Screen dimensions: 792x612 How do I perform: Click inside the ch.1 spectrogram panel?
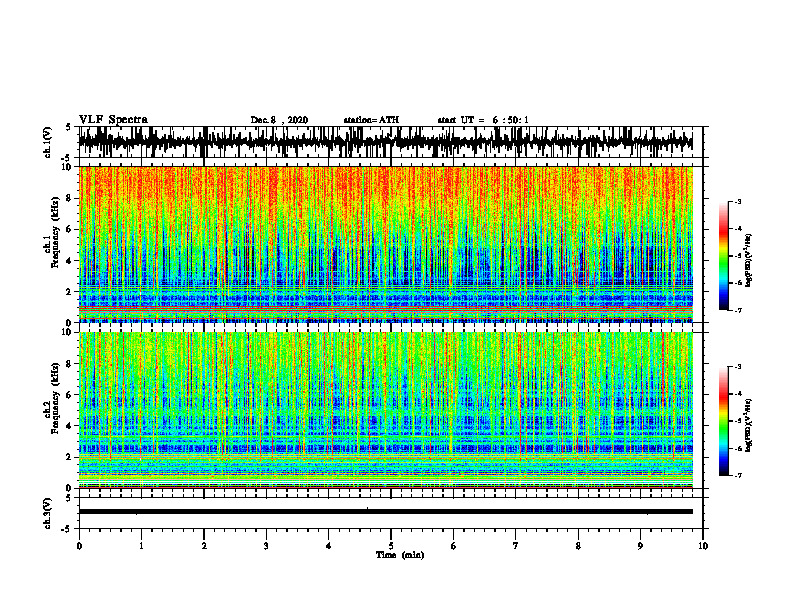[385, 244]
